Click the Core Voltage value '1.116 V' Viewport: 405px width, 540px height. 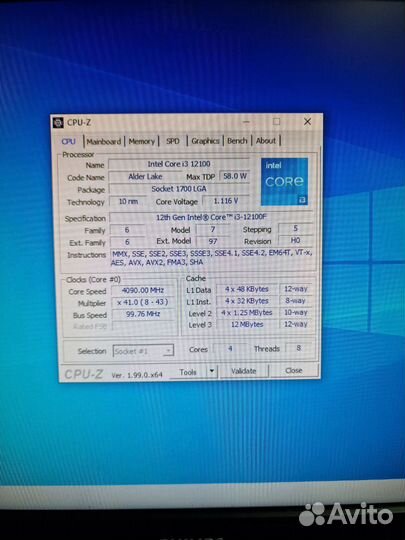point(226,201)
